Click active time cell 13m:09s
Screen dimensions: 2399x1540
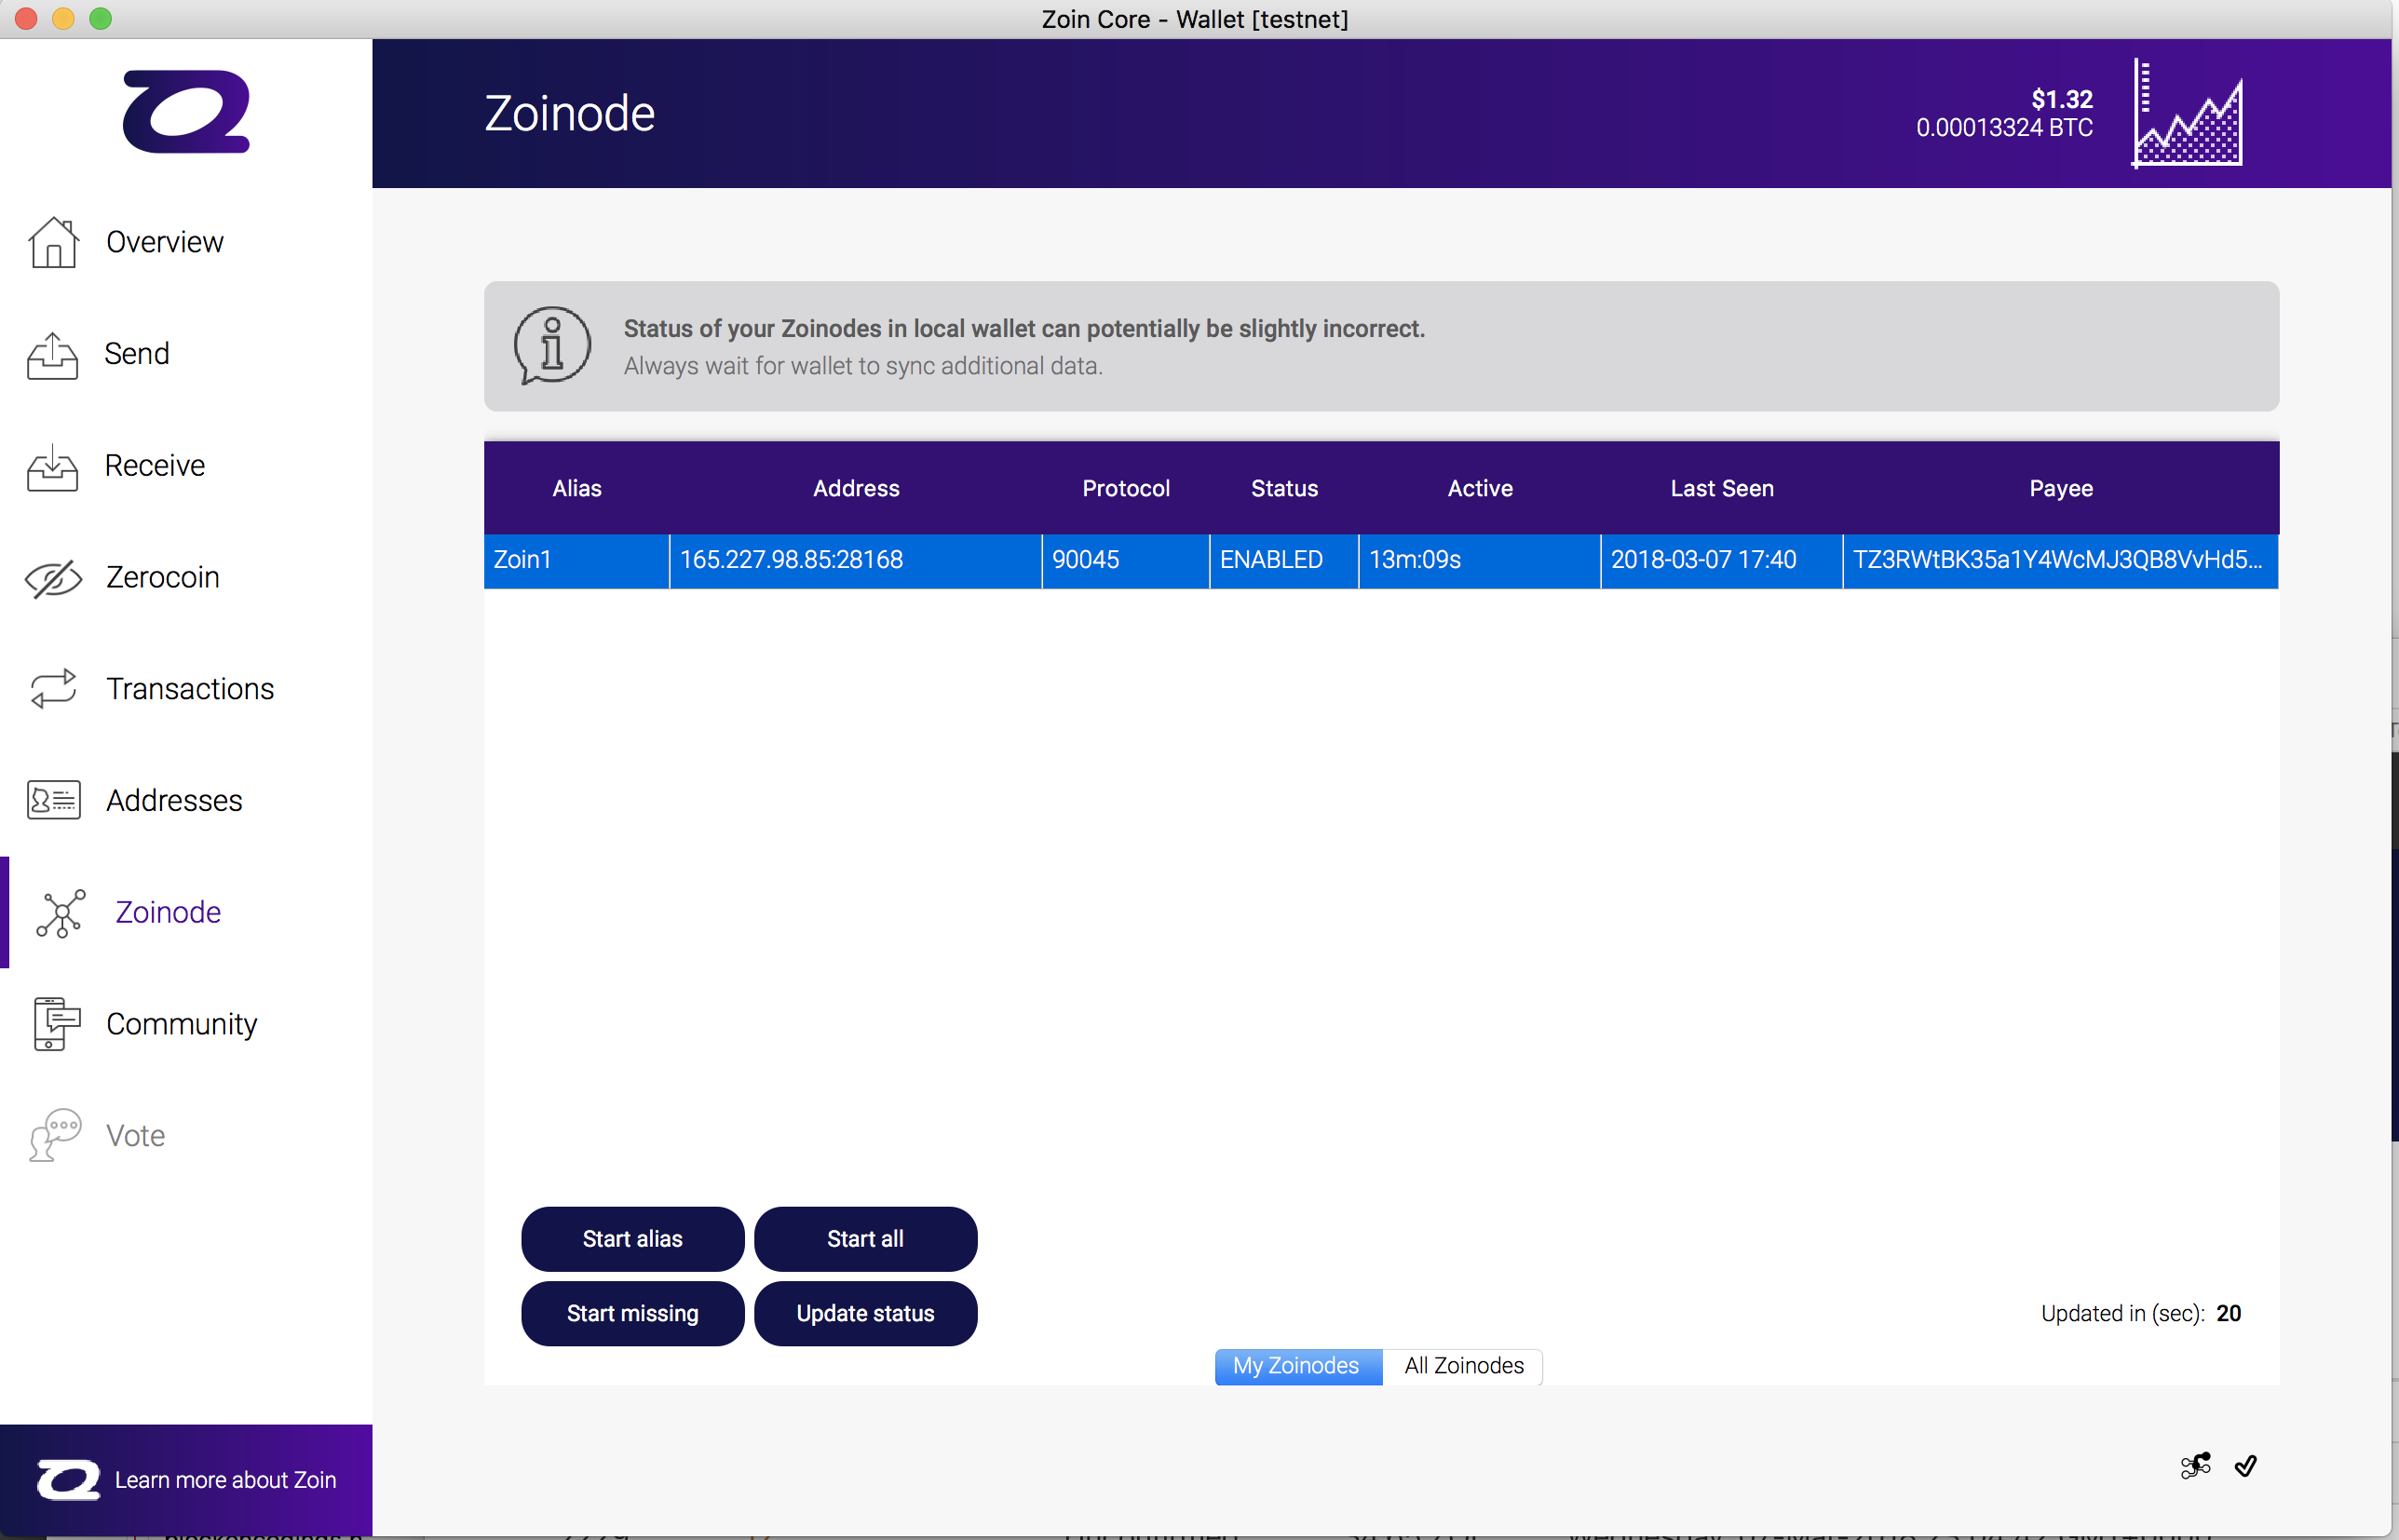(1480, 560)
